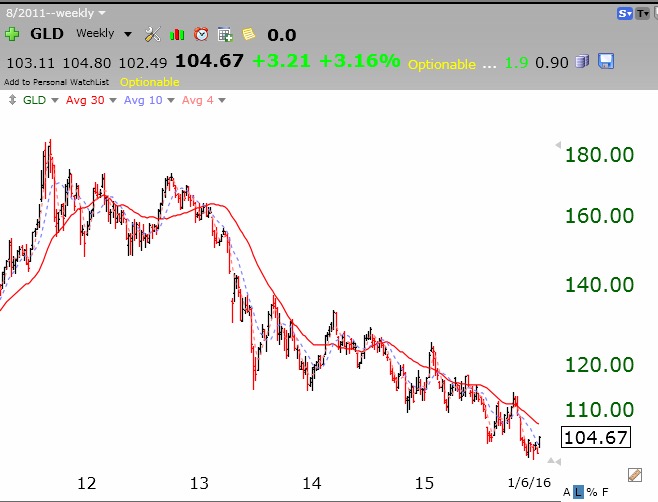This screenshot has width=658, height=502.
Task: Expand the Avg 10 indicator dropdown
Action: [170, 100]
